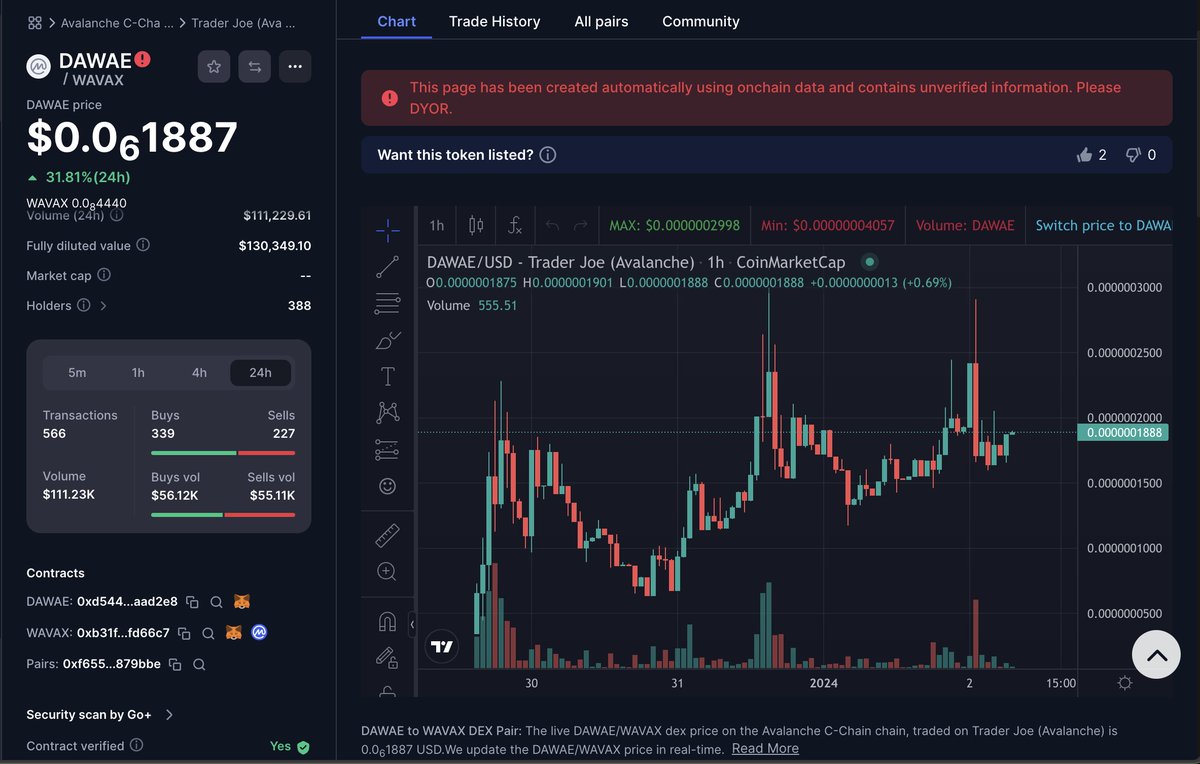Show info for Market cap
Screen dimensions: 1200x764
(104, 275)
